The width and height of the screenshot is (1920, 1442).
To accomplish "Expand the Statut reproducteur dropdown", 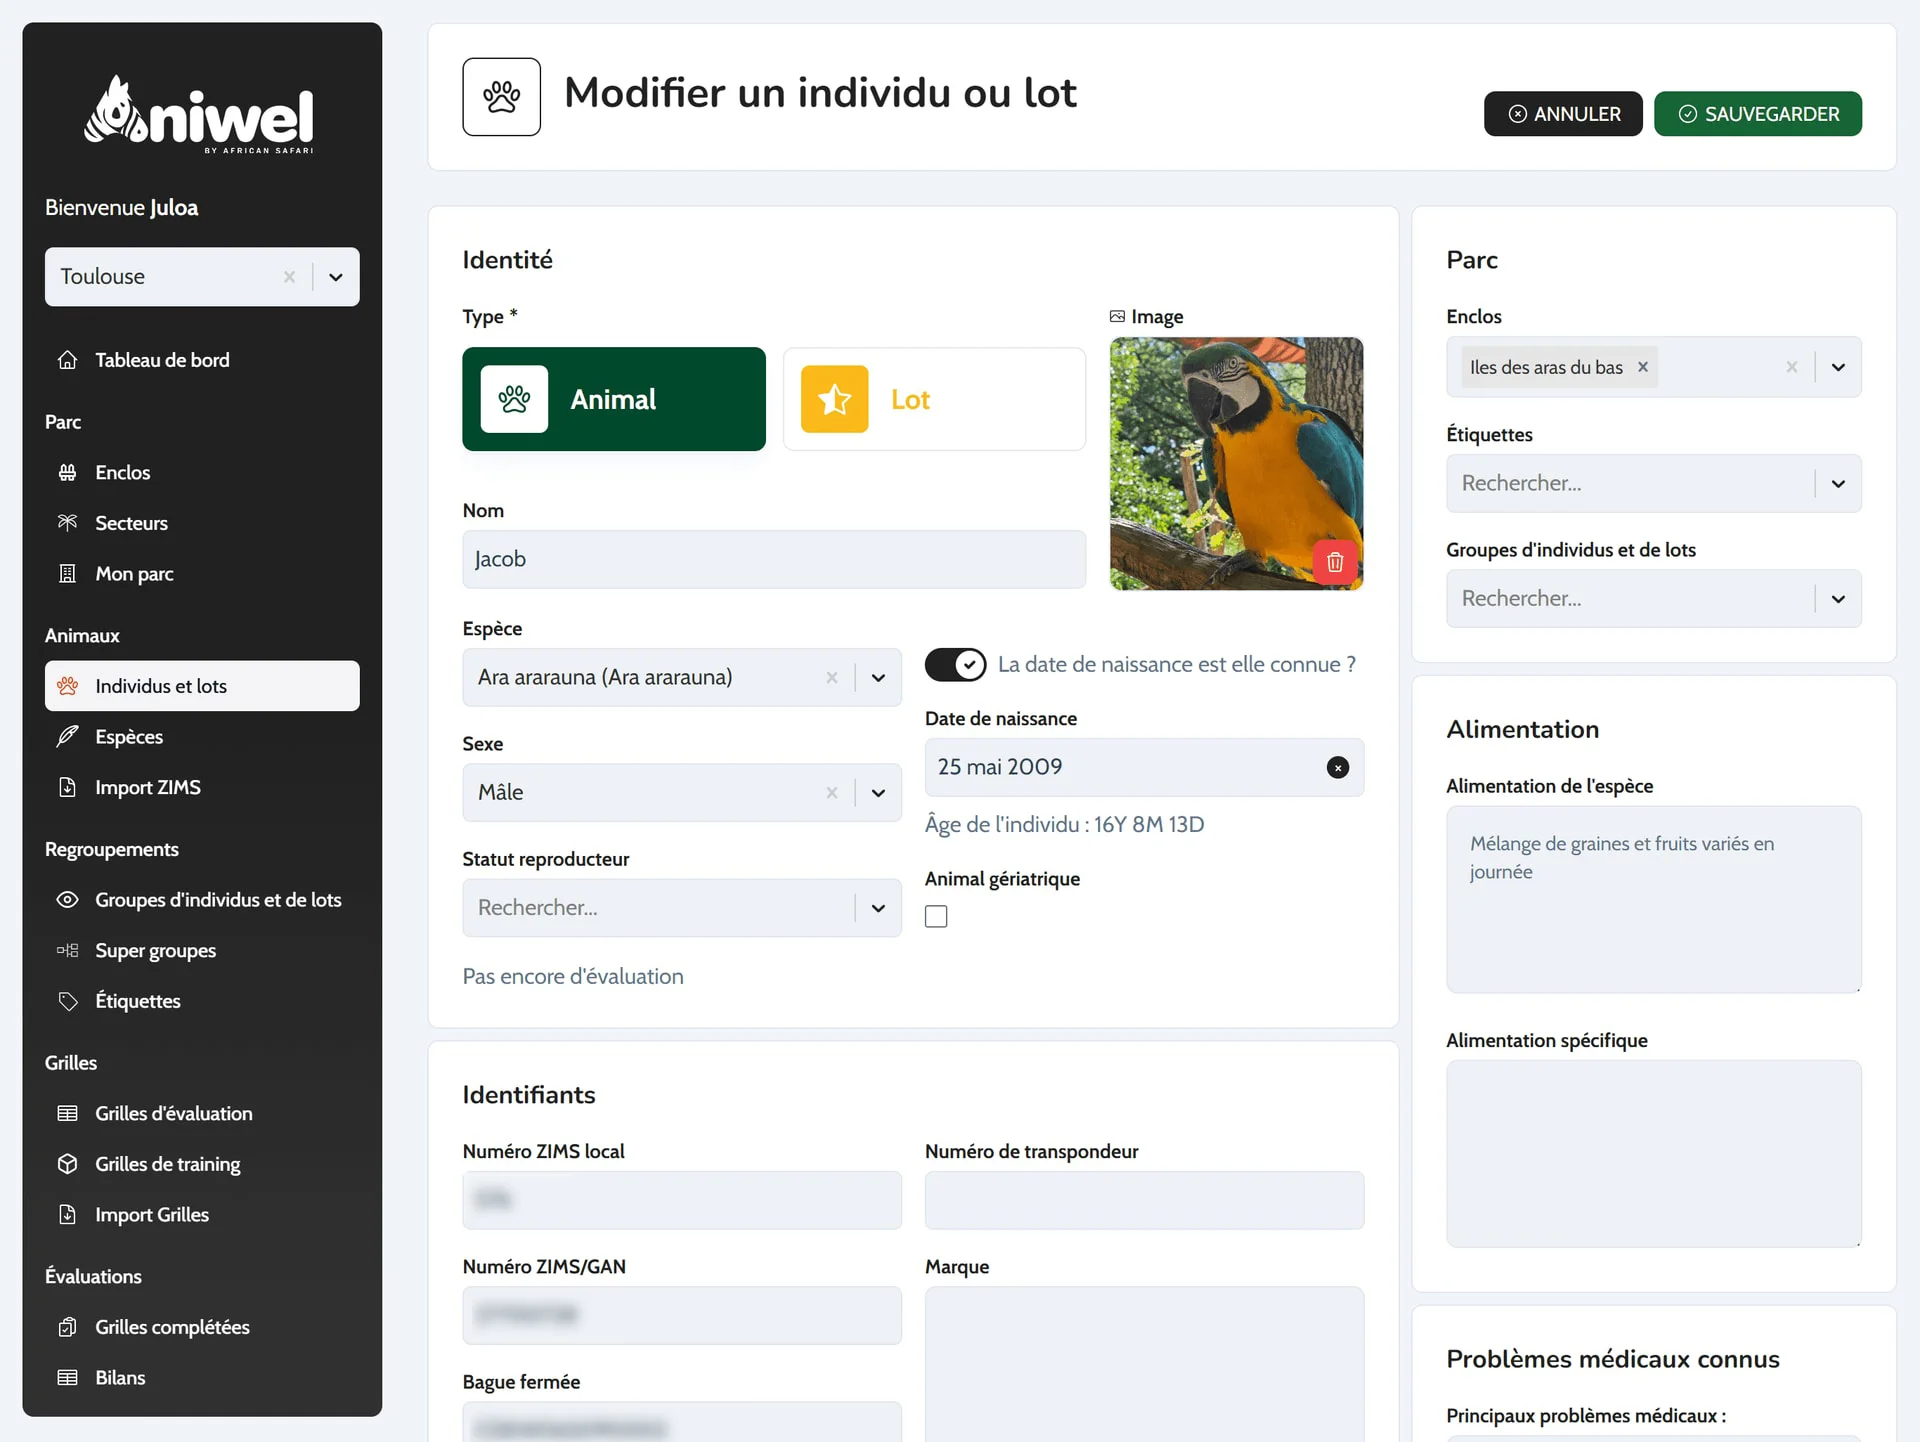I will click(878, 908).
